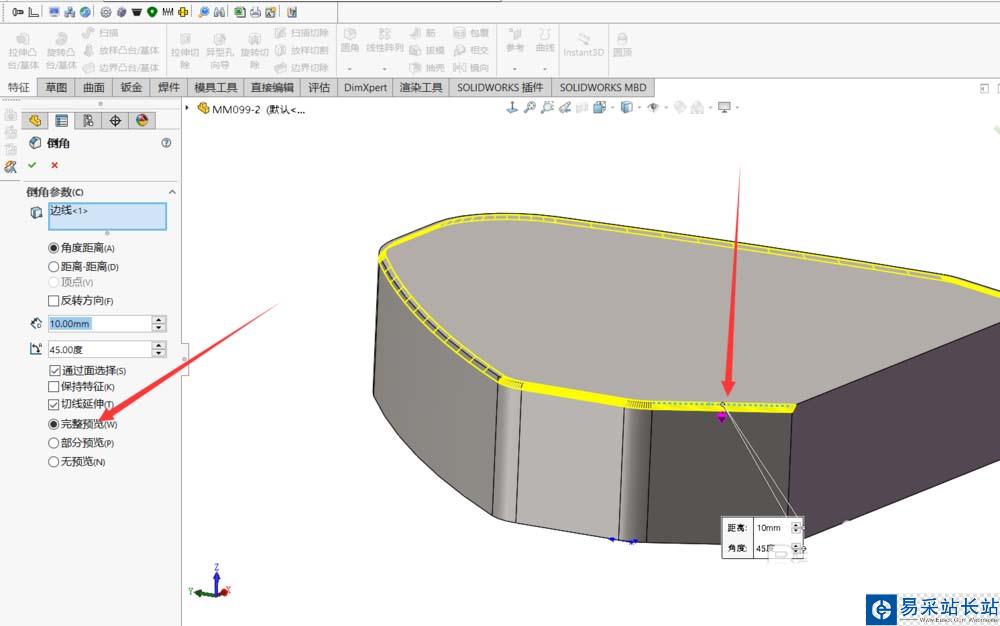Click the yellow cross icon in top toolbar
This screenshot has height=626, width=1000.
point(183,12)
